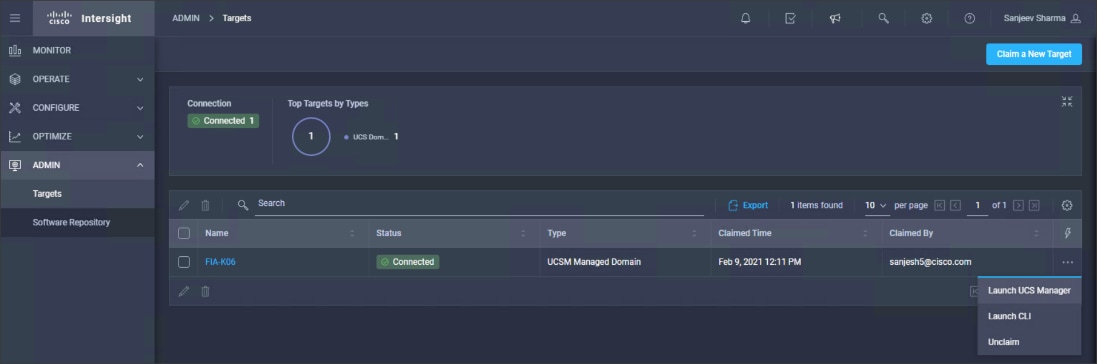This screenshot has width=1097, height=364.
Task: Collapse the summary widgets panel
Action: tap(1066, 102)
